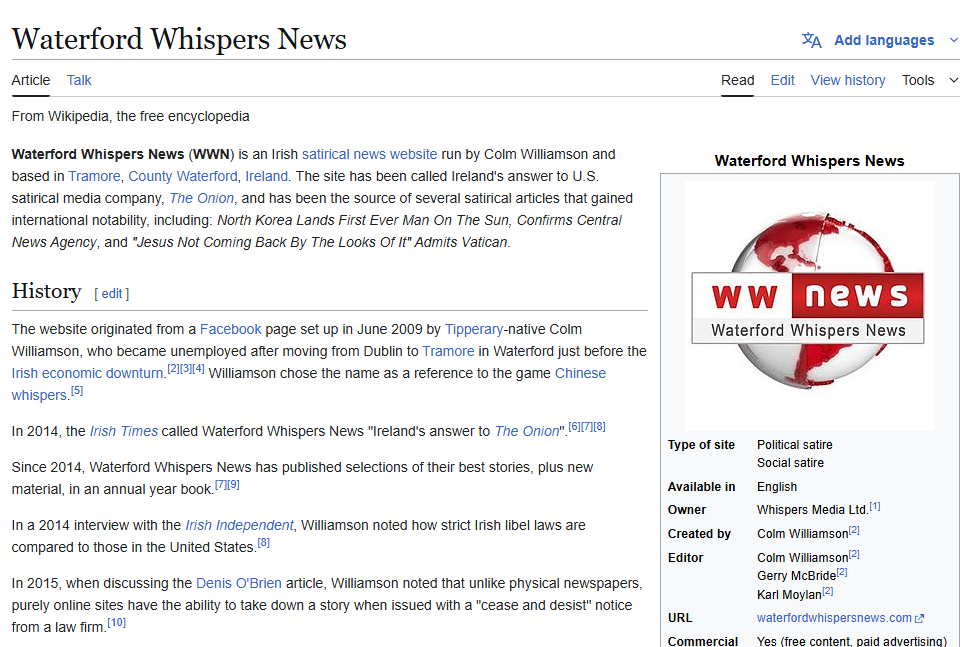The image size is (966, 647).
Task: Follow the satirical news website link
Action: 370,154
